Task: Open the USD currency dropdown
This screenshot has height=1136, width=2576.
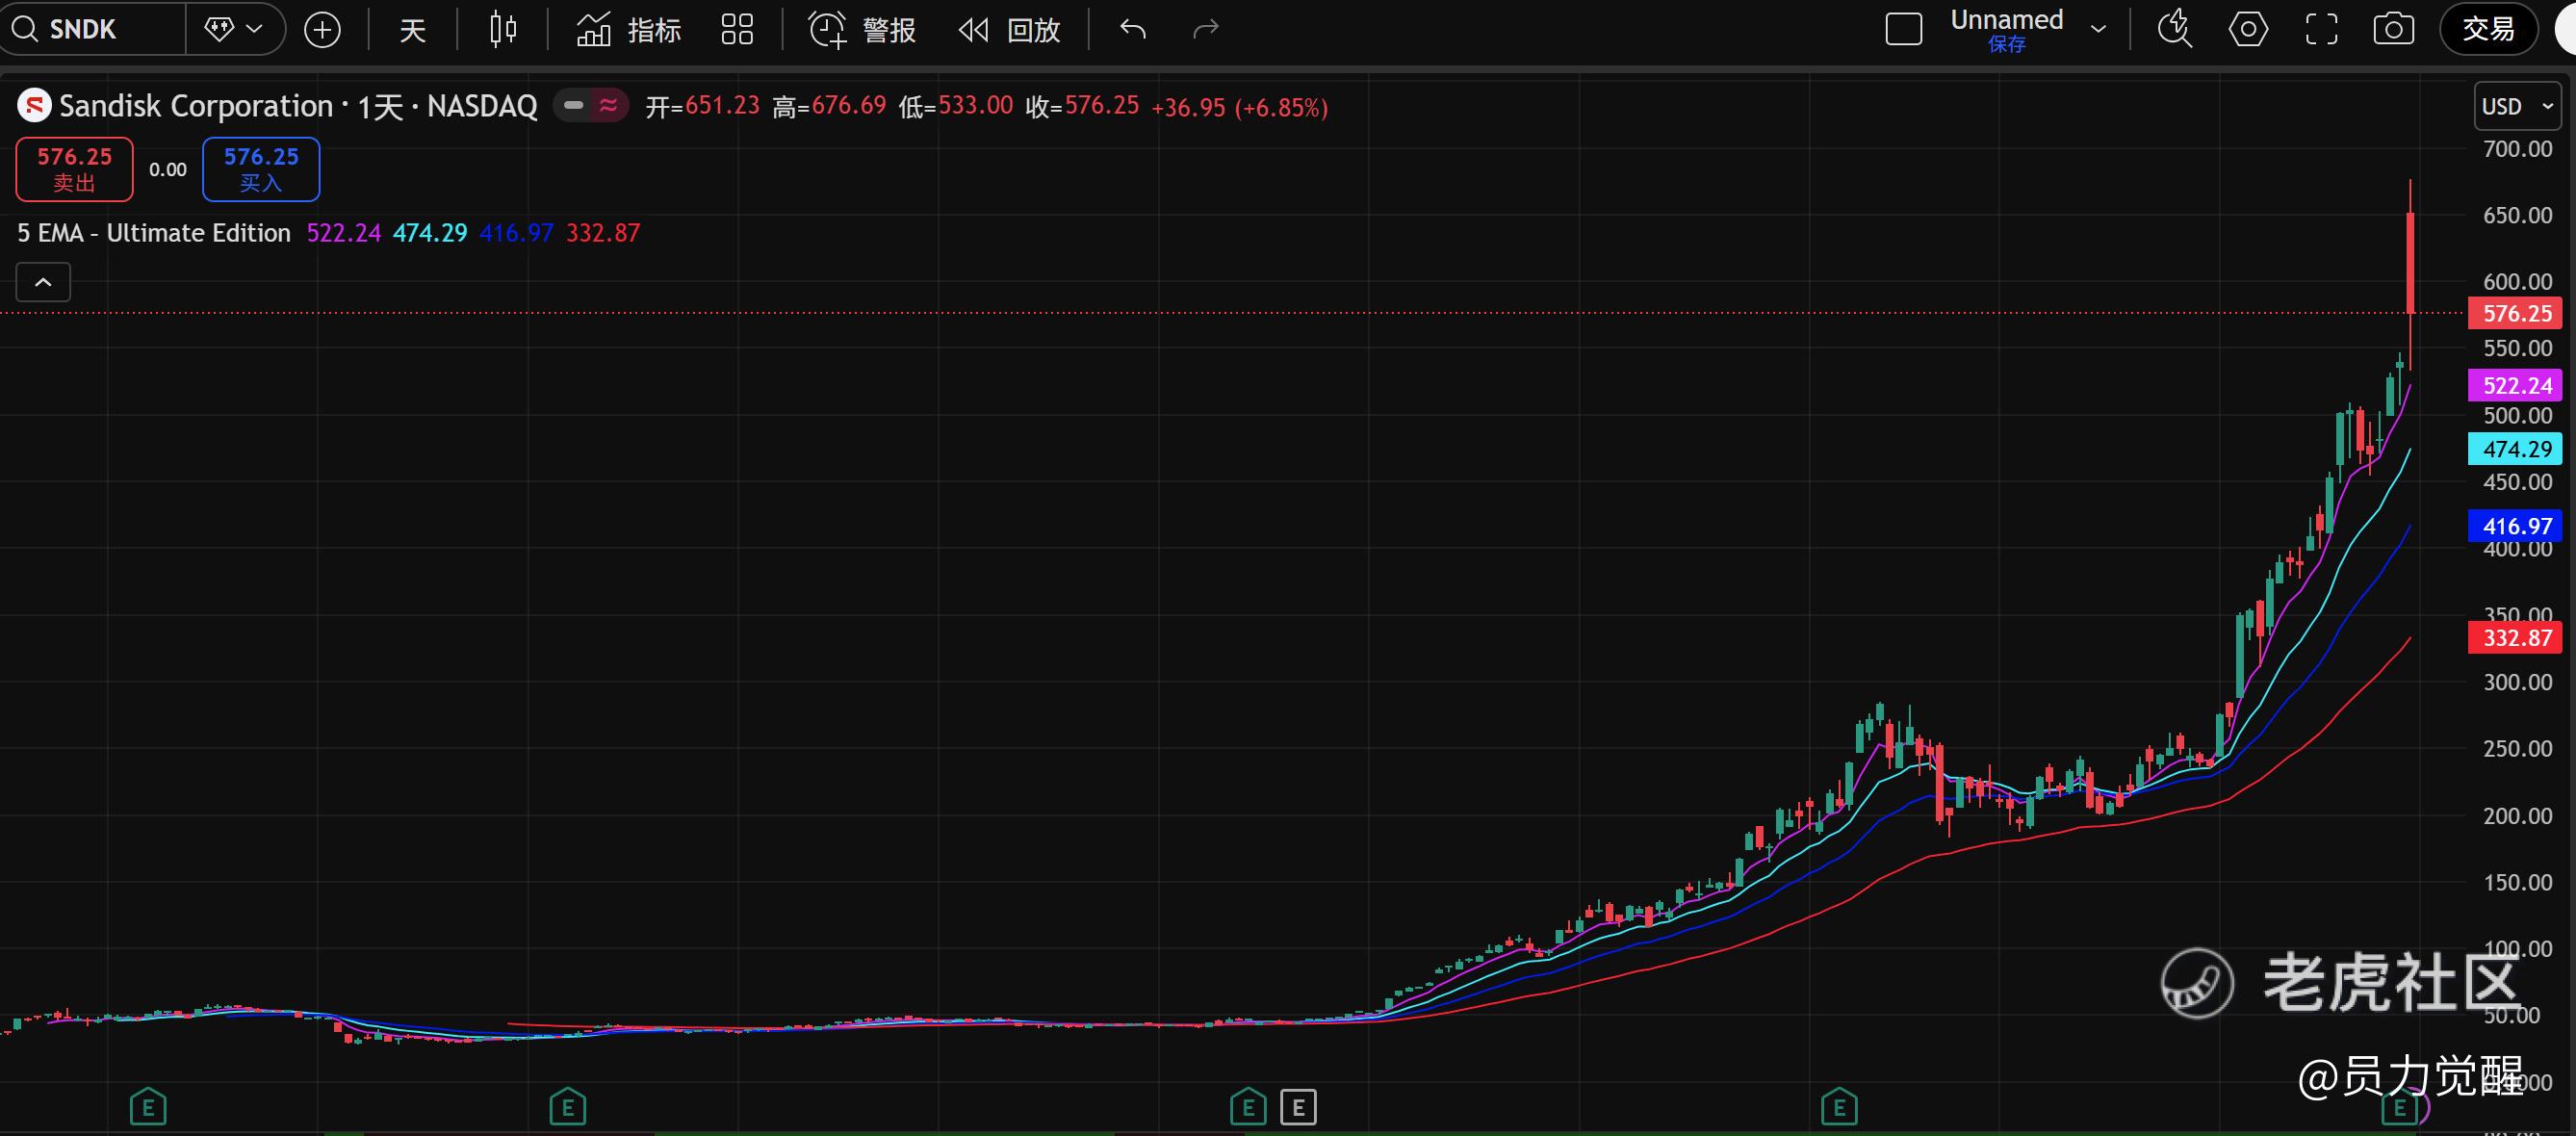Action: pyautogui.click(x=2517, y=106)
